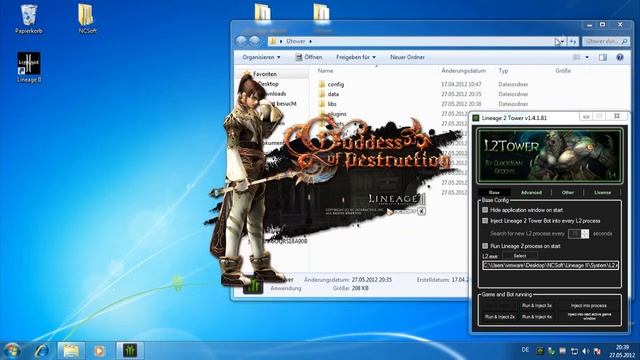Image resolution: width=640 pixels, height=360 pixels.
Task: Enable Run Lineage 2 process on start
Action: 485,246
